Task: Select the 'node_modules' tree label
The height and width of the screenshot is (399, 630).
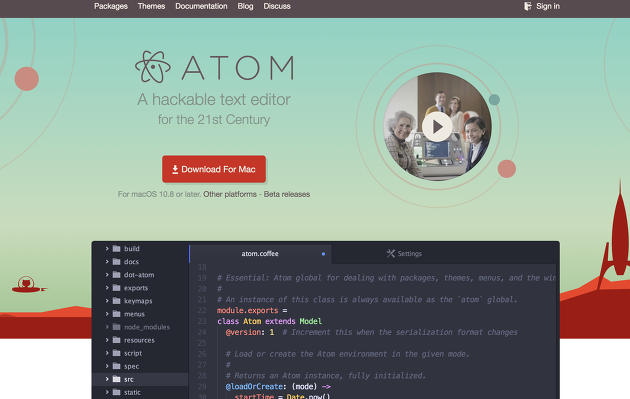Action: 147,327
